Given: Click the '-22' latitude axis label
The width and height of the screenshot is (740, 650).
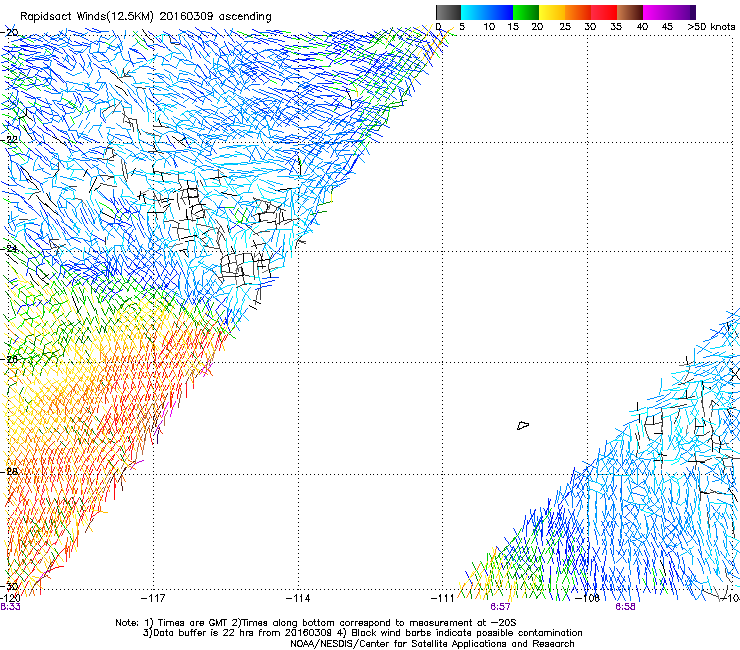Looking at the screenshot, I should [9, 140].
